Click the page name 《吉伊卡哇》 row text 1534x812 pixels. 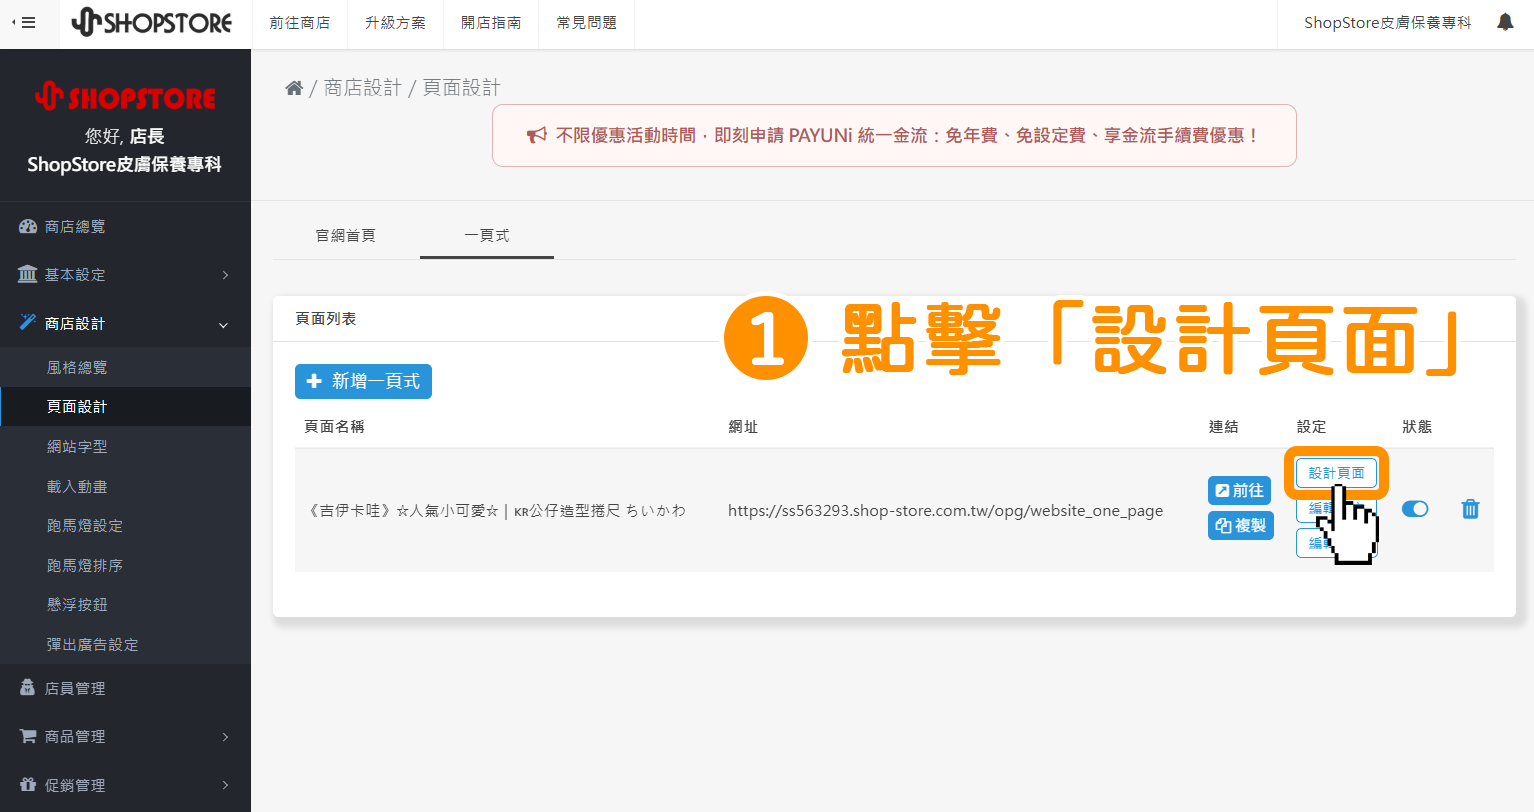[496, 510]
